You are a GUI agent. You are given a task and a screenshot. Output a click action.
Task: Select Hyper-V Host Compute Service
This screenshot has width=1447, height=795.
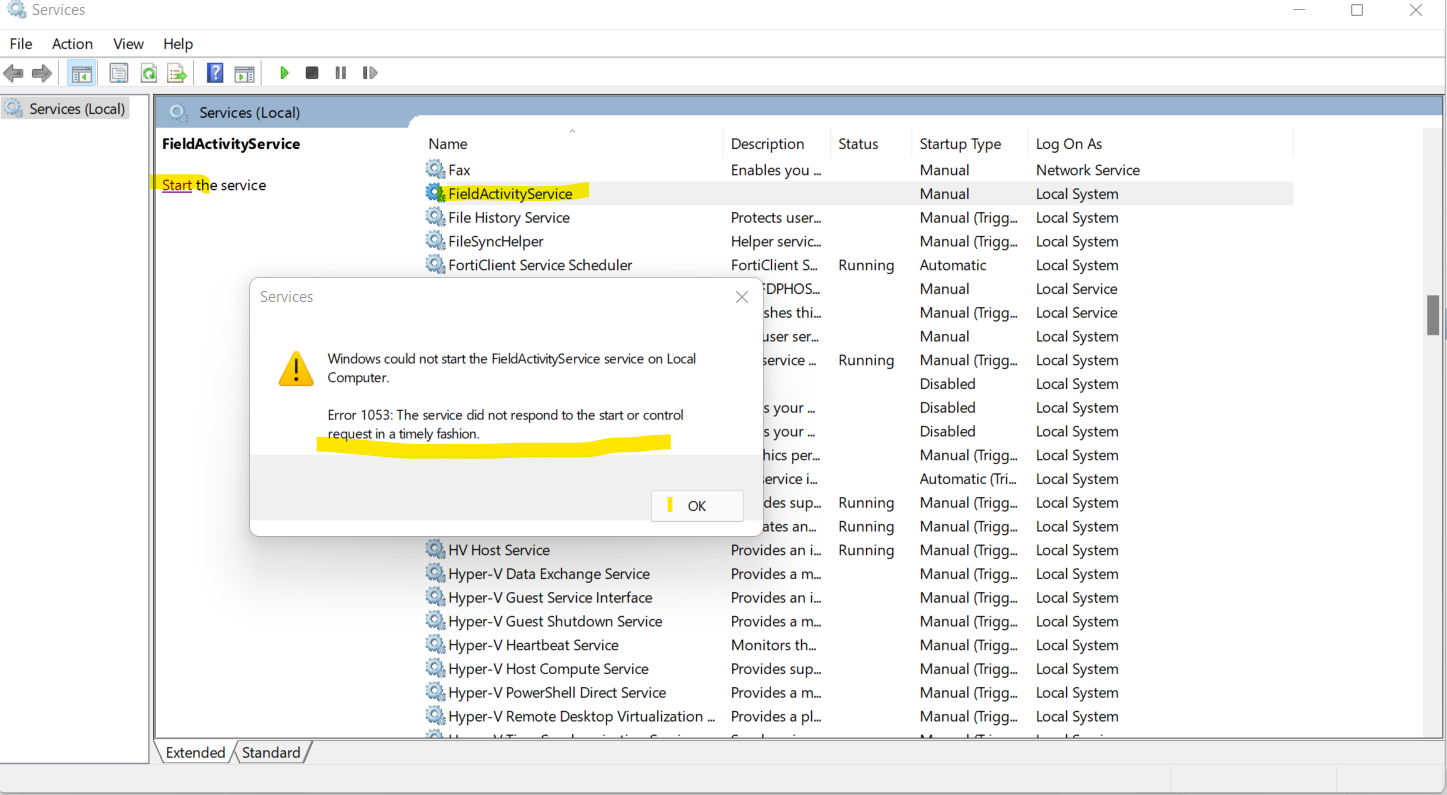[x=858, y=669]
